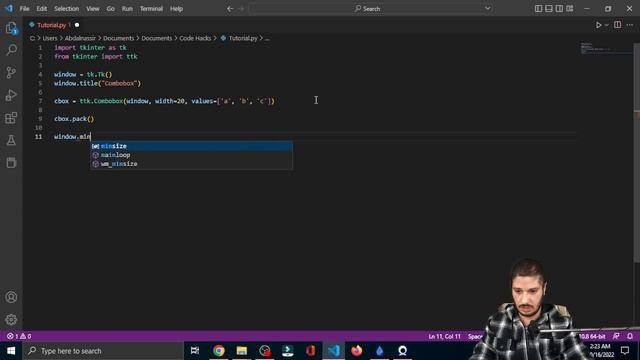The height and width of the screenshot is (360, 640).
Task: Open the Edit menu
Action: point(42,9)
